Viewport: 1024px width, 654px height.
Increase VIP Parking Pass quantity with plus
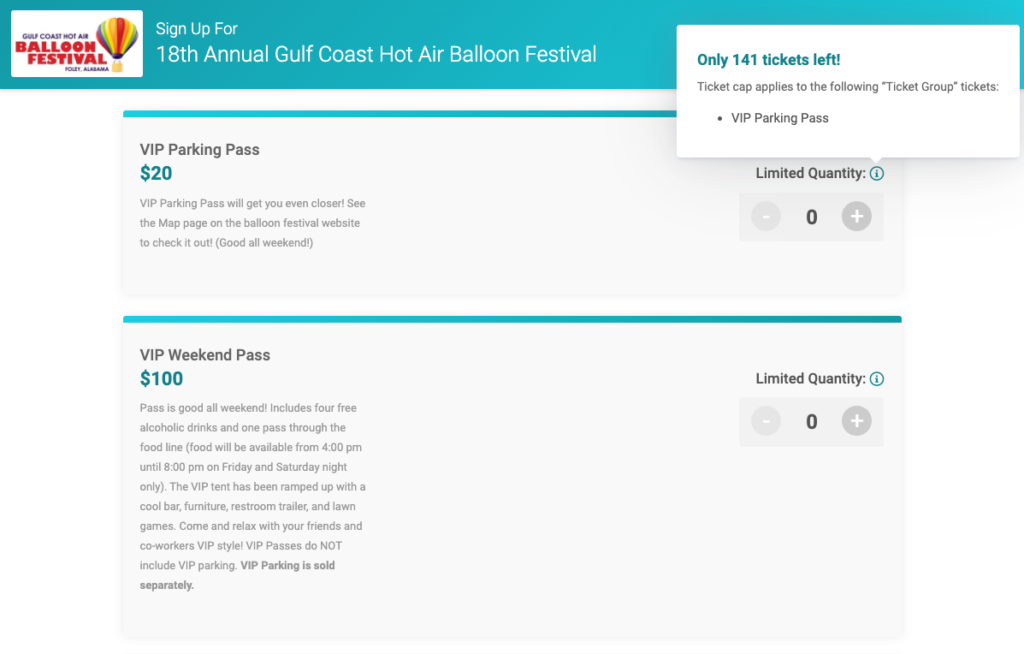pos(856,216)
